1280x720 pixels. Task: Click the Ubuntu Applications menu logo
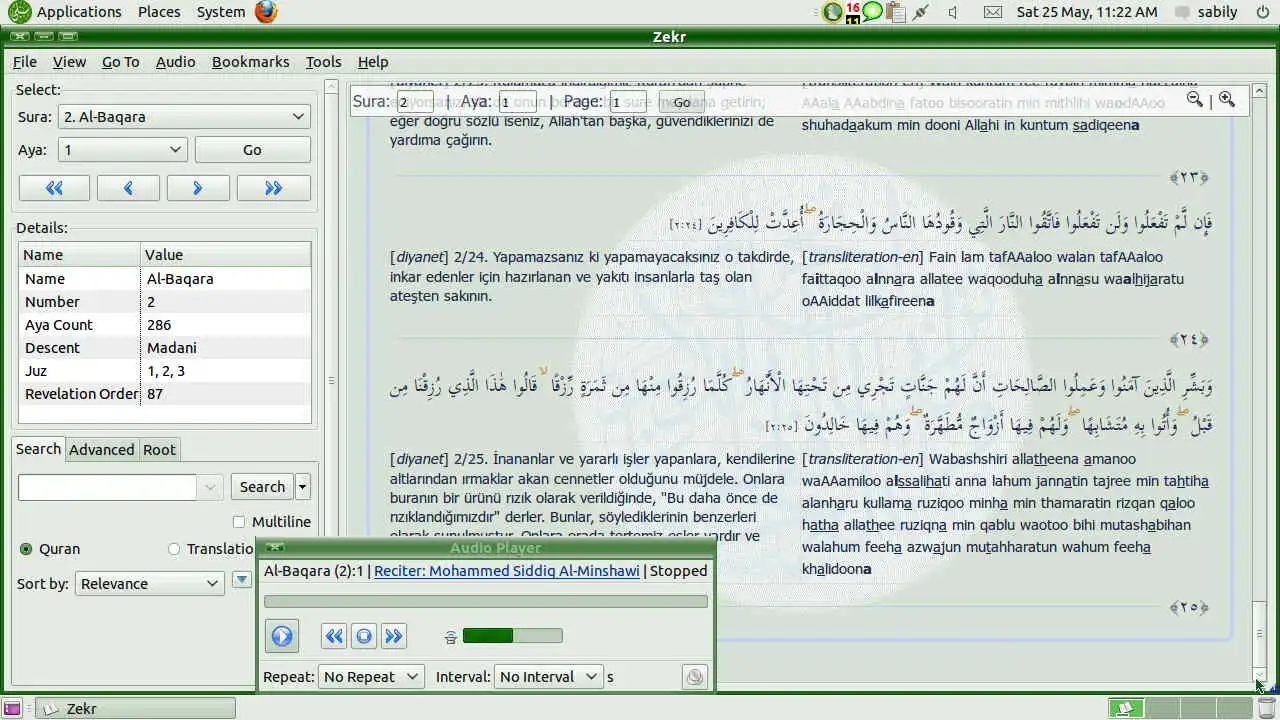pos(20,12)
